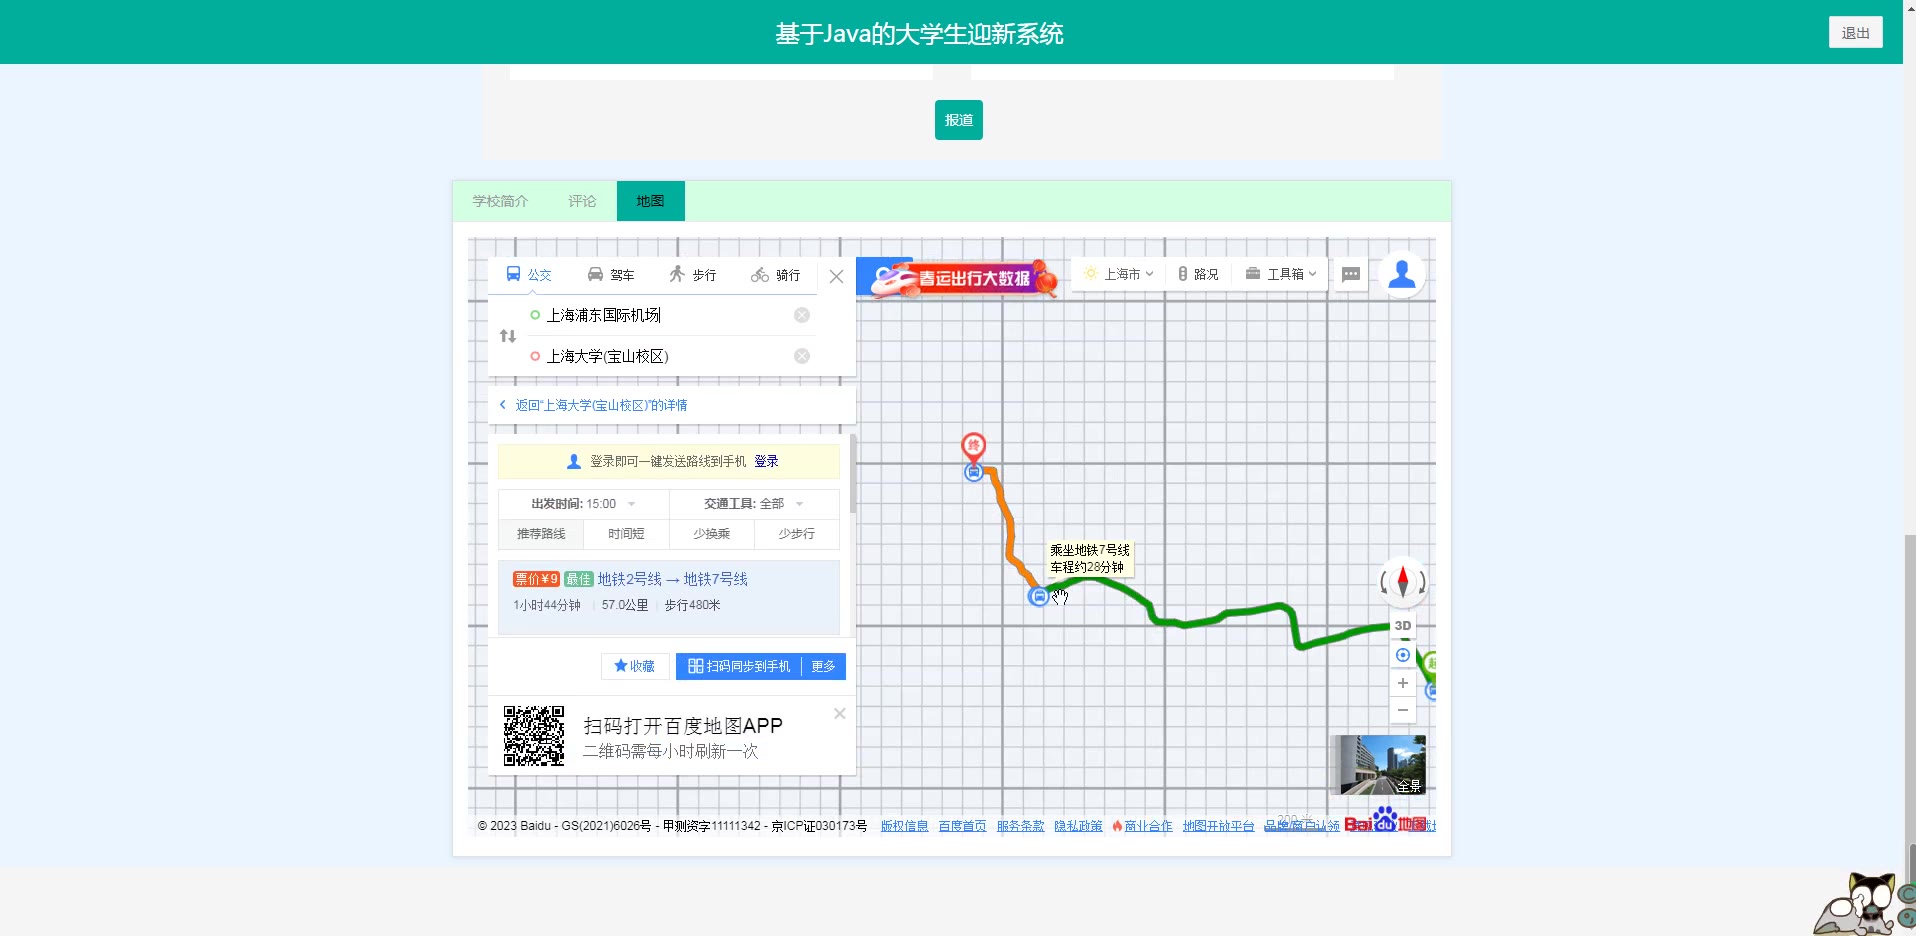This screenshot has width=1916, height=936.
Task: Select the 少换乘 route tab
Action: 711,534
